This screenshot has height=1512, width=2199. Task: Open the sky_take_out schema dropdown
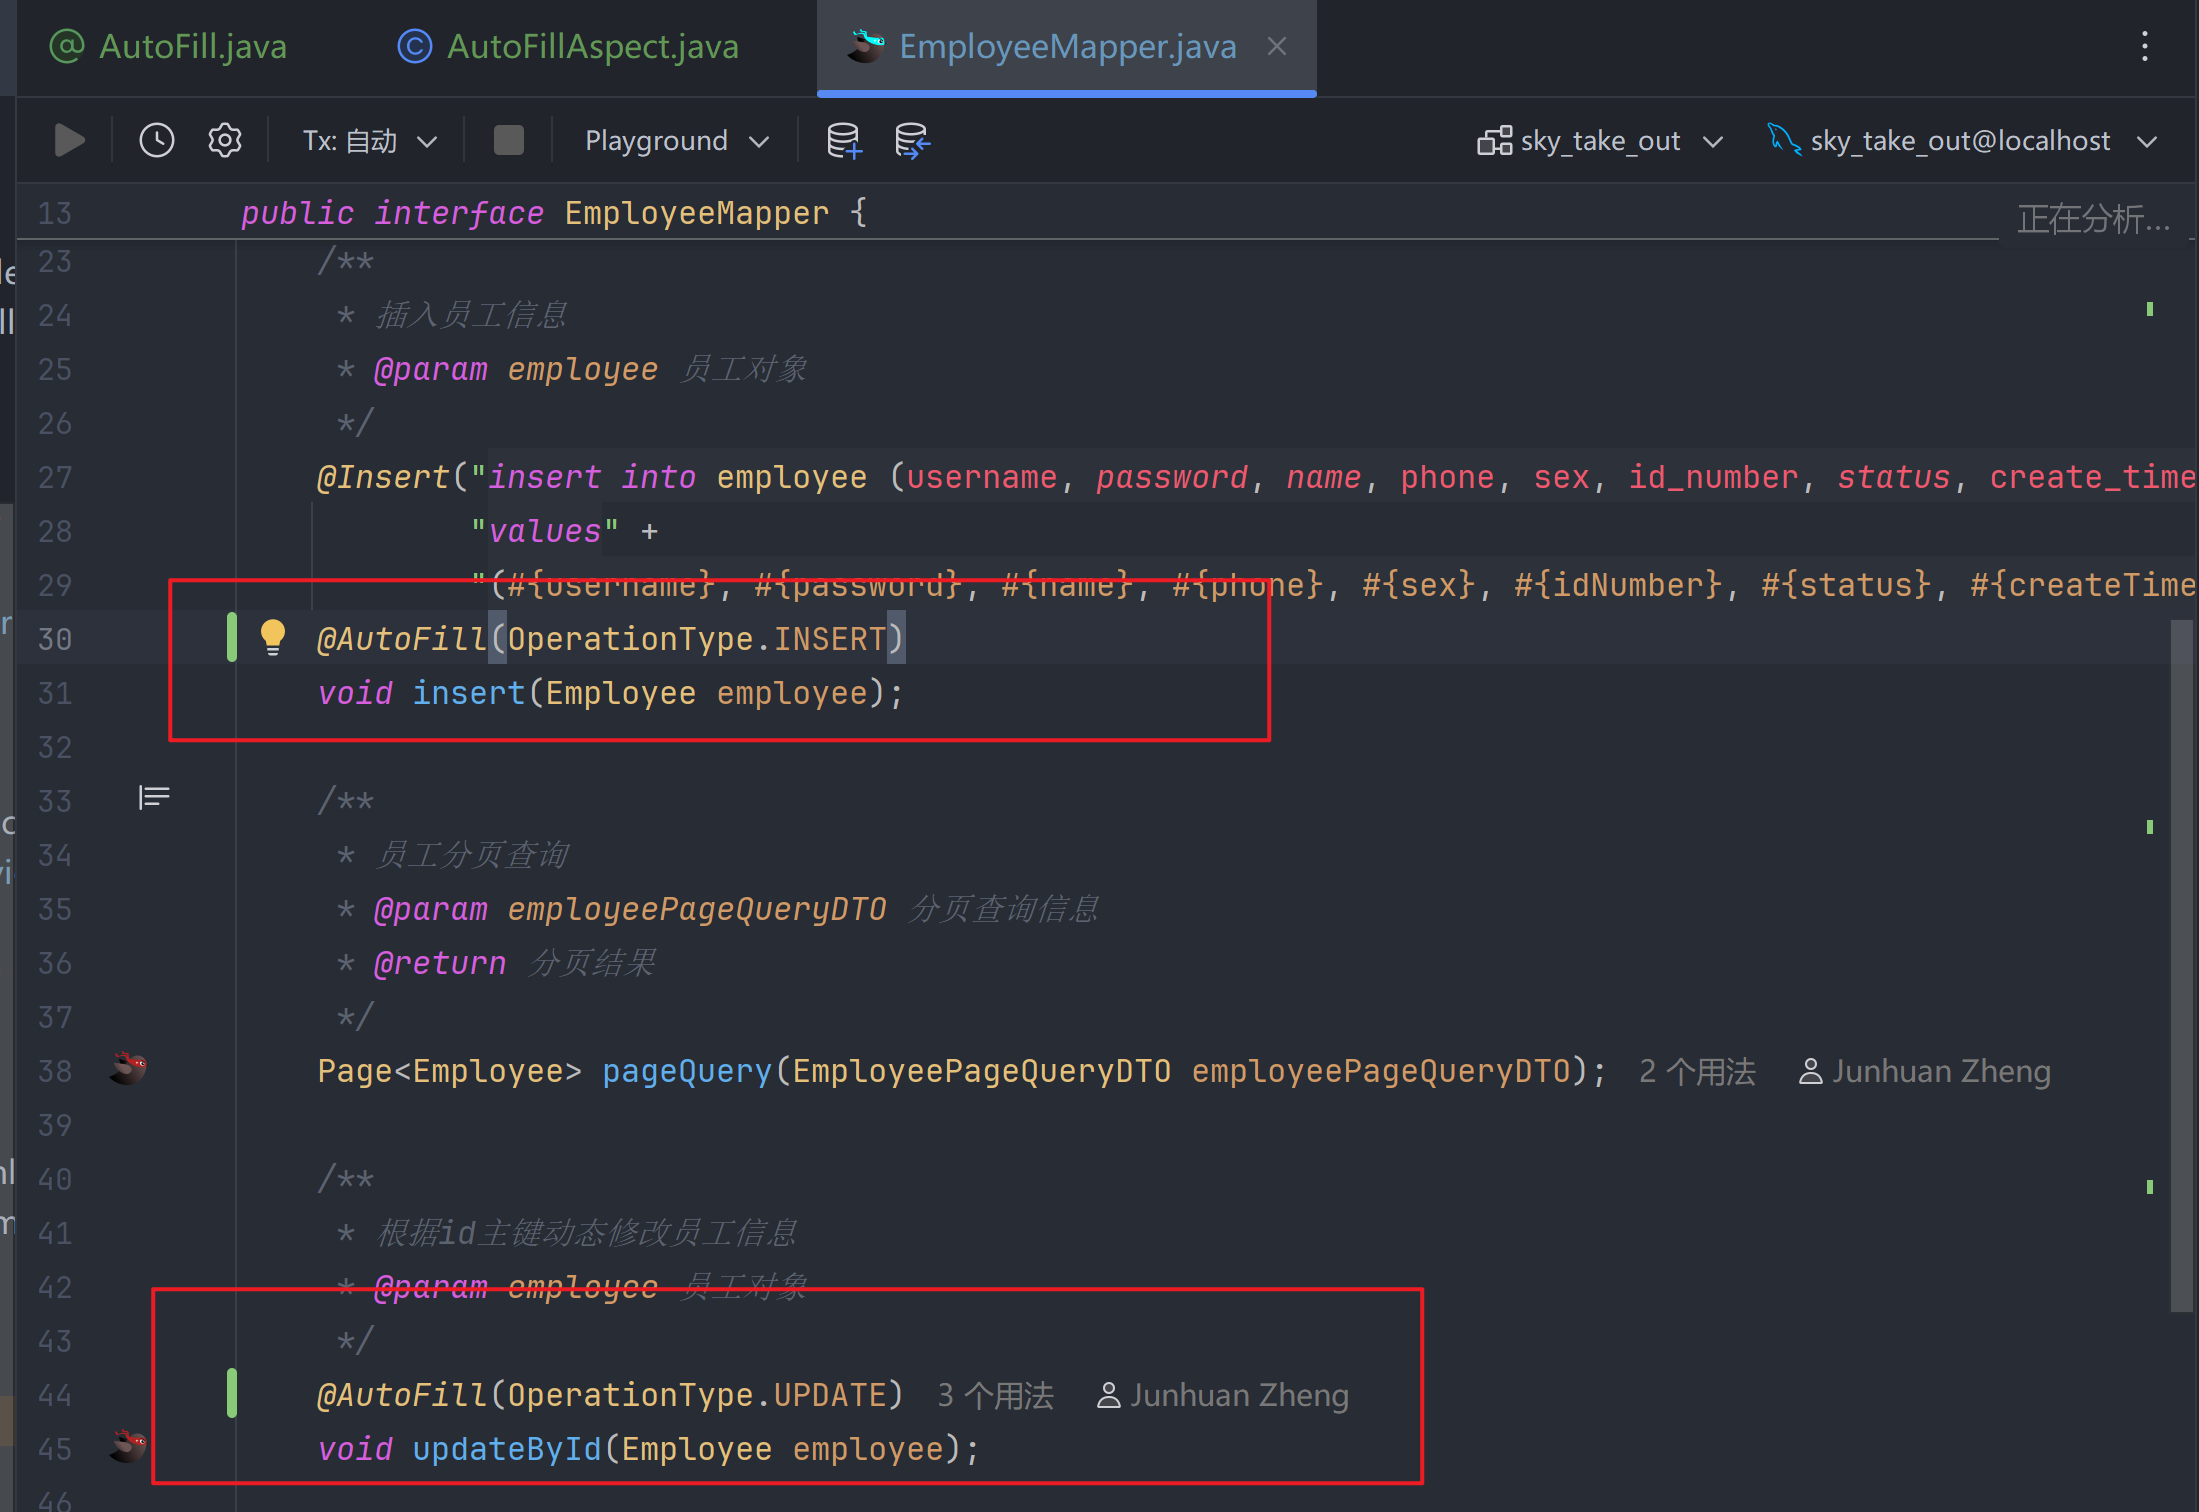(1600, 141)
